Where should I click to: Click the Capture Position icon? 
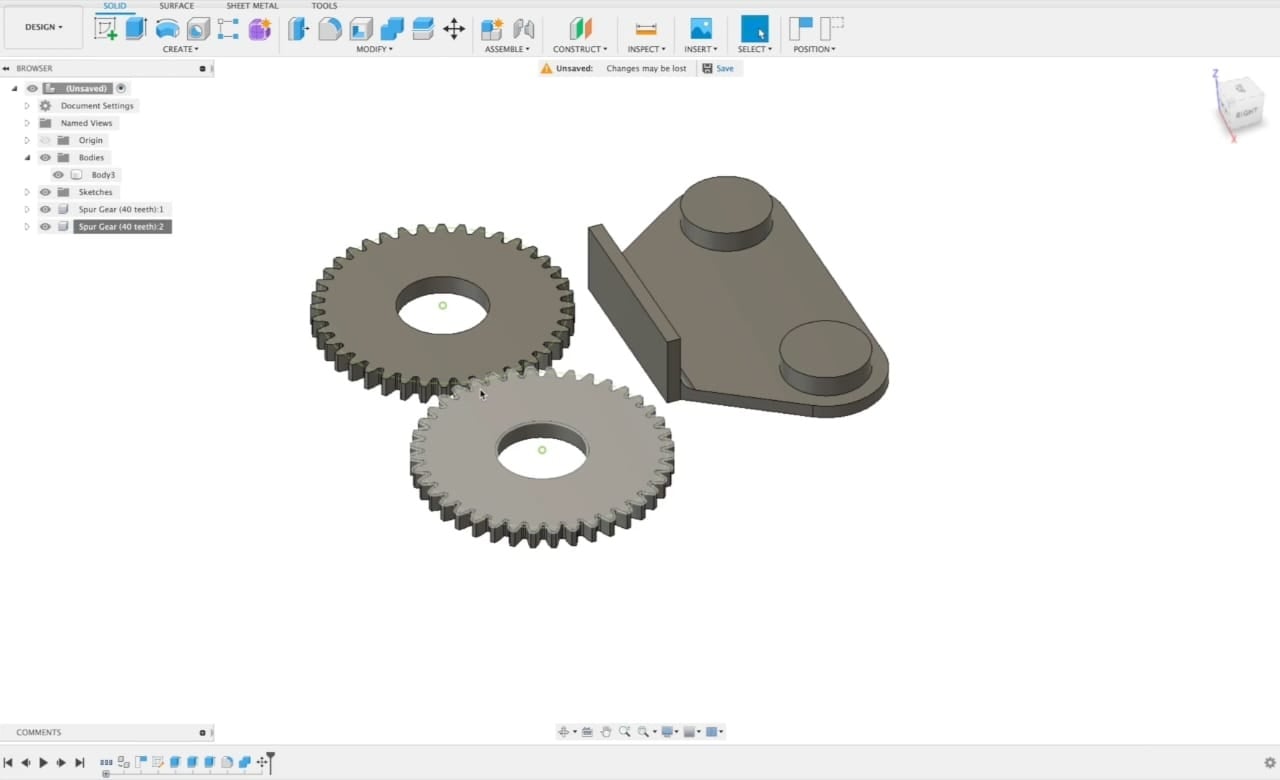[x=800, y=28]
